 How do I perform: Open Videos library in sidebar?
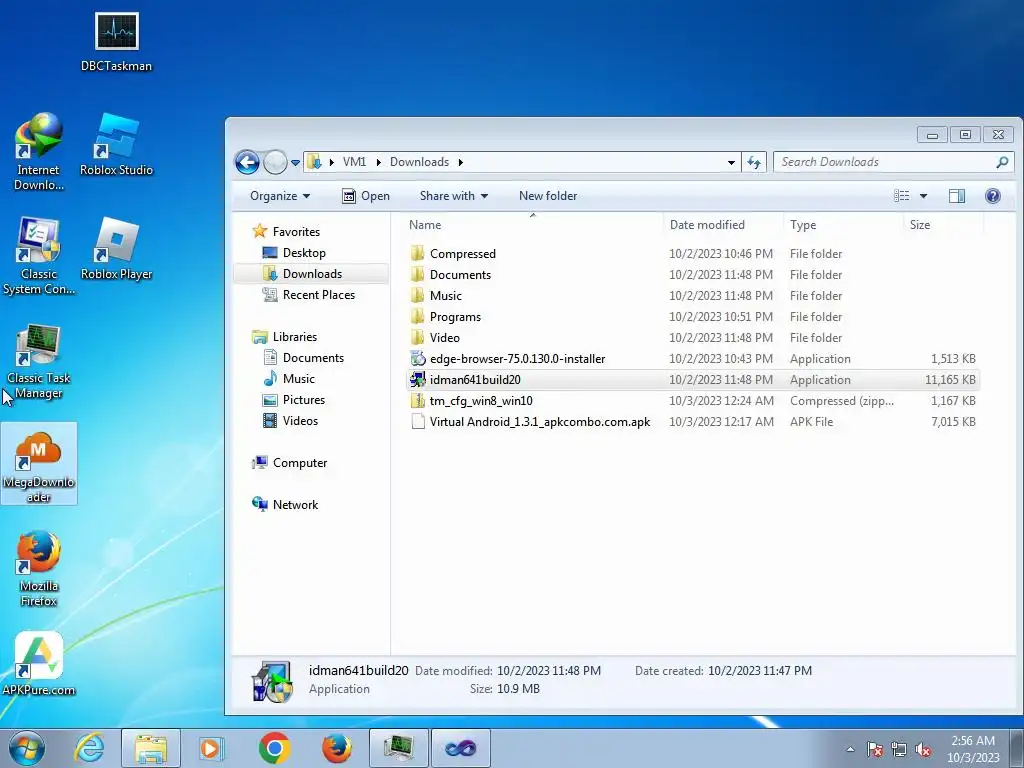tap(300, 421)
